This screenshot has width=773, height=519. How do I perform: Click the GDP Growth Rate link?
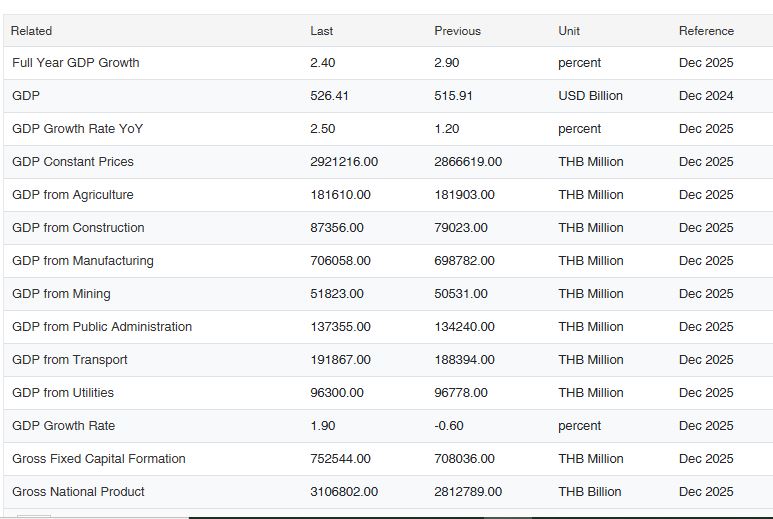pyautogui.click(x=64, y=426)
